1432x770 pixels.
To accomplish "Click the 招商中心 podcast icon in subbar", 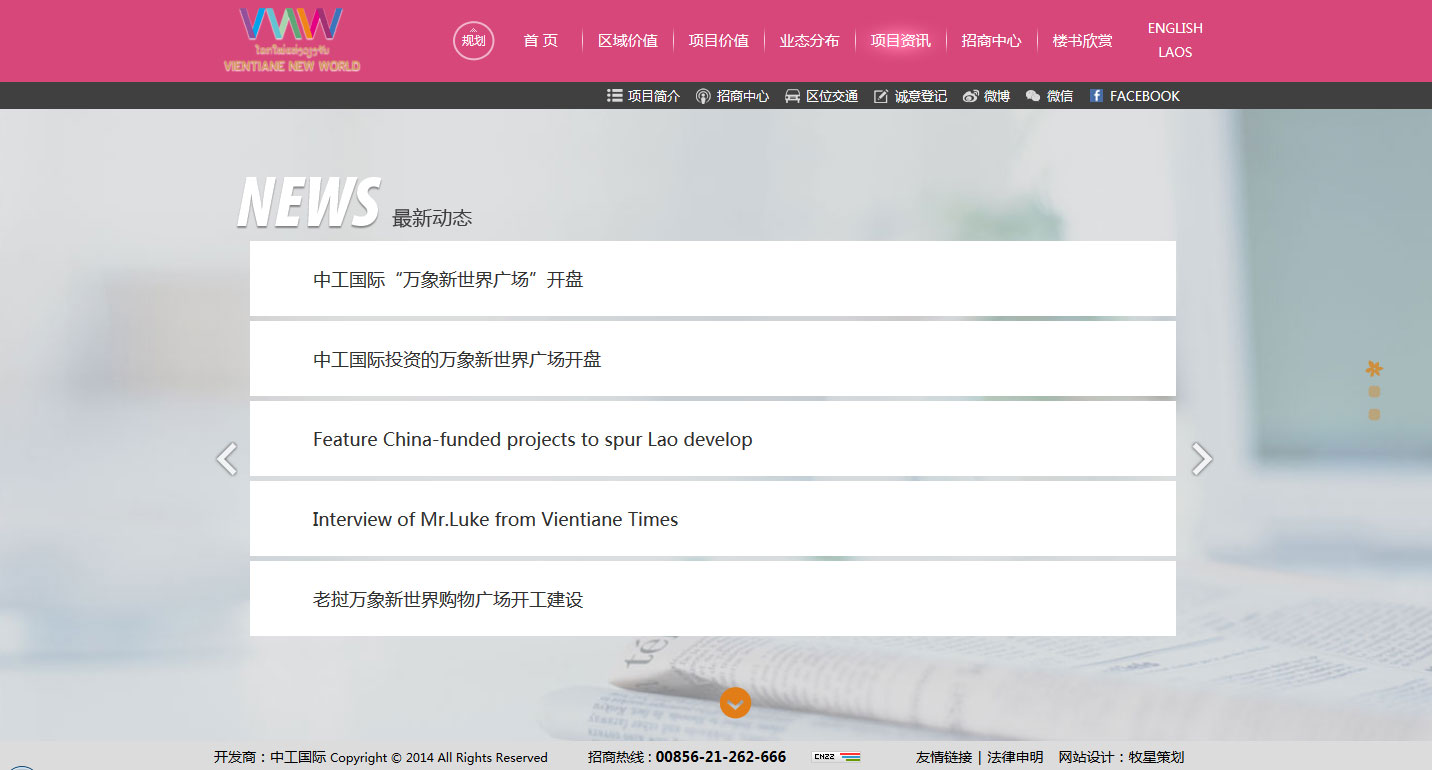I will (703, 96).
